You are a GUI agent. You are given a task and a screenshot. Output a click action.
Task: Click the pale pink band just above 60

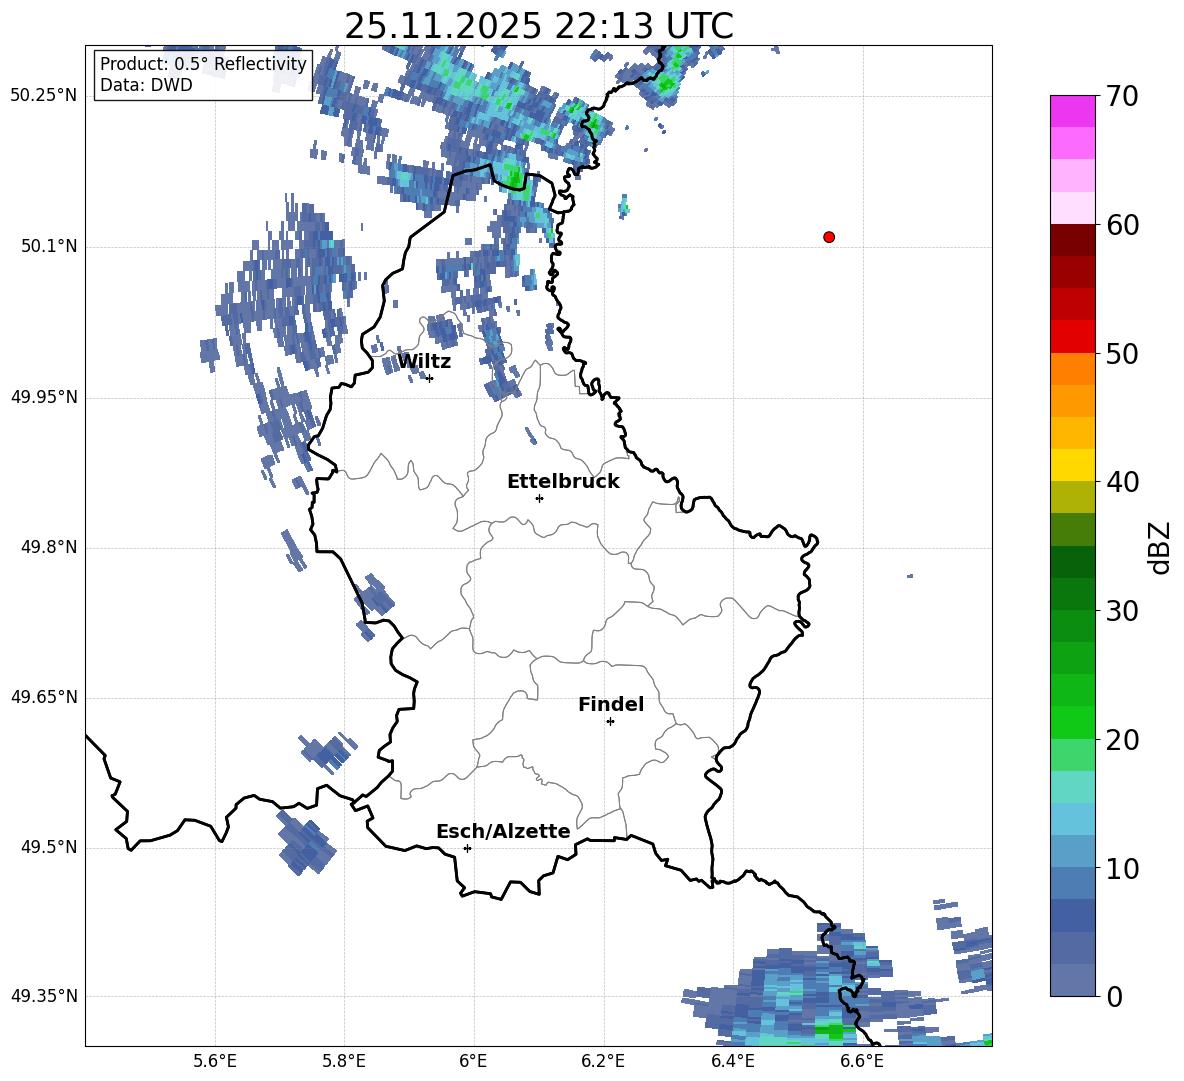(x=1073, y=208)
